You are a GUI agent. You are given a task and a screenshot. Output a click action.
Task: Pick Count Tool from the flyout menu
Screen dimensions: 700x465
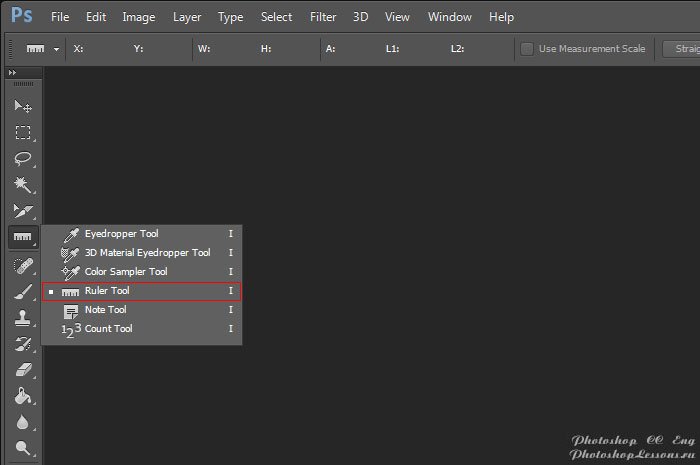point(108,329)
